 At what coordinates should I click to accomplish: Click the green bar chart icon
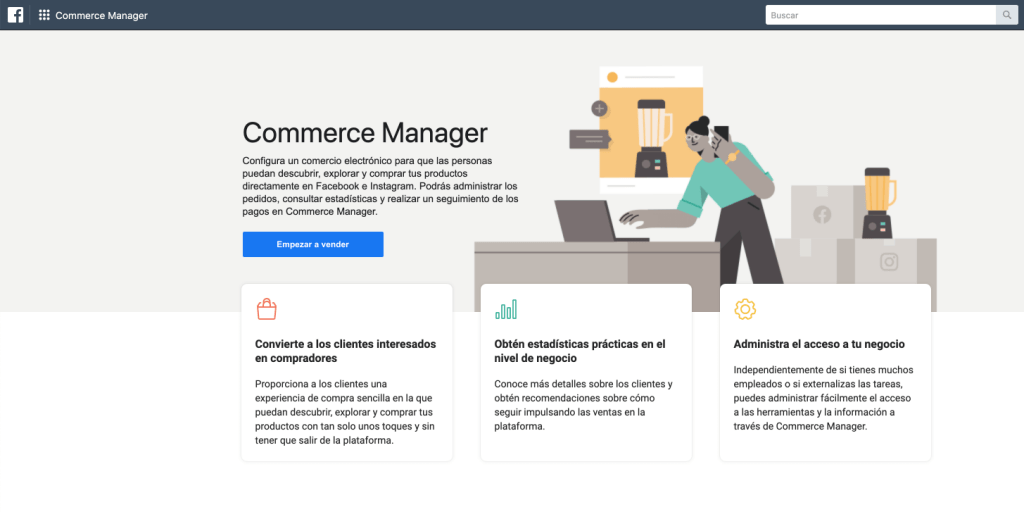506,309
